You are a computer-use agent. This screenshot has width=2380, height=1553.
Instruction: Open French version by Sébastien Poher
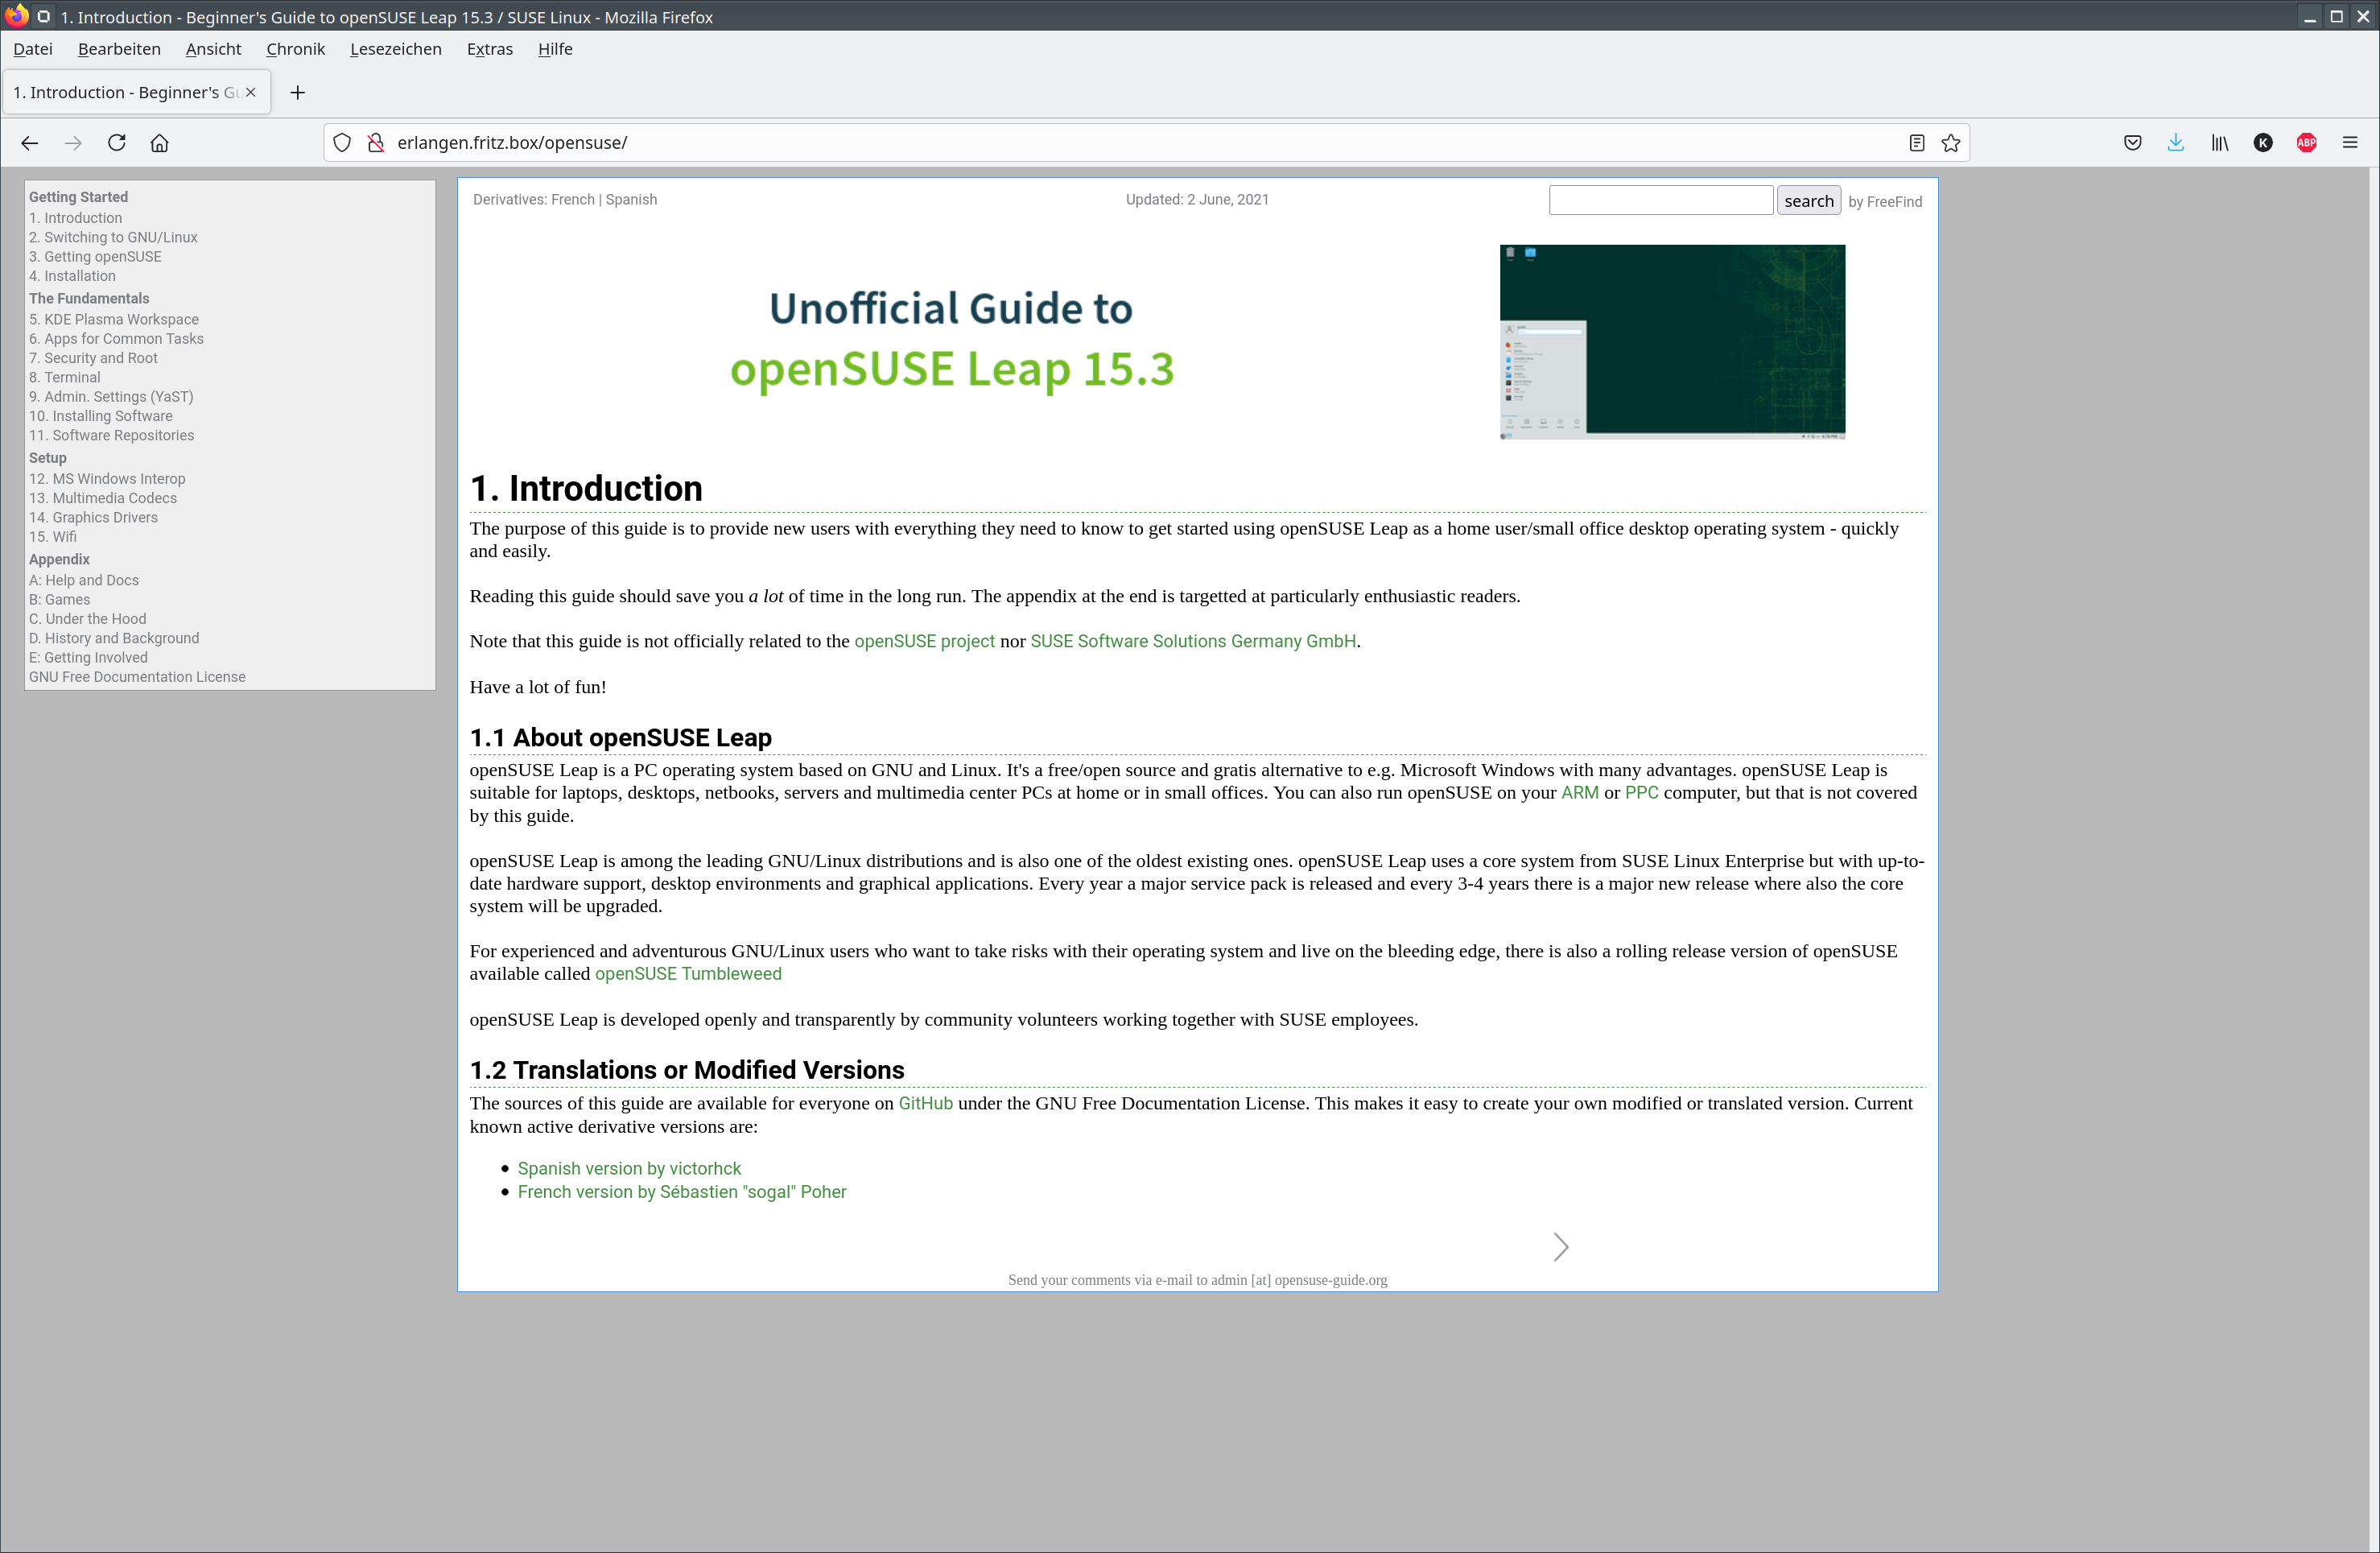click(682, 1192)
